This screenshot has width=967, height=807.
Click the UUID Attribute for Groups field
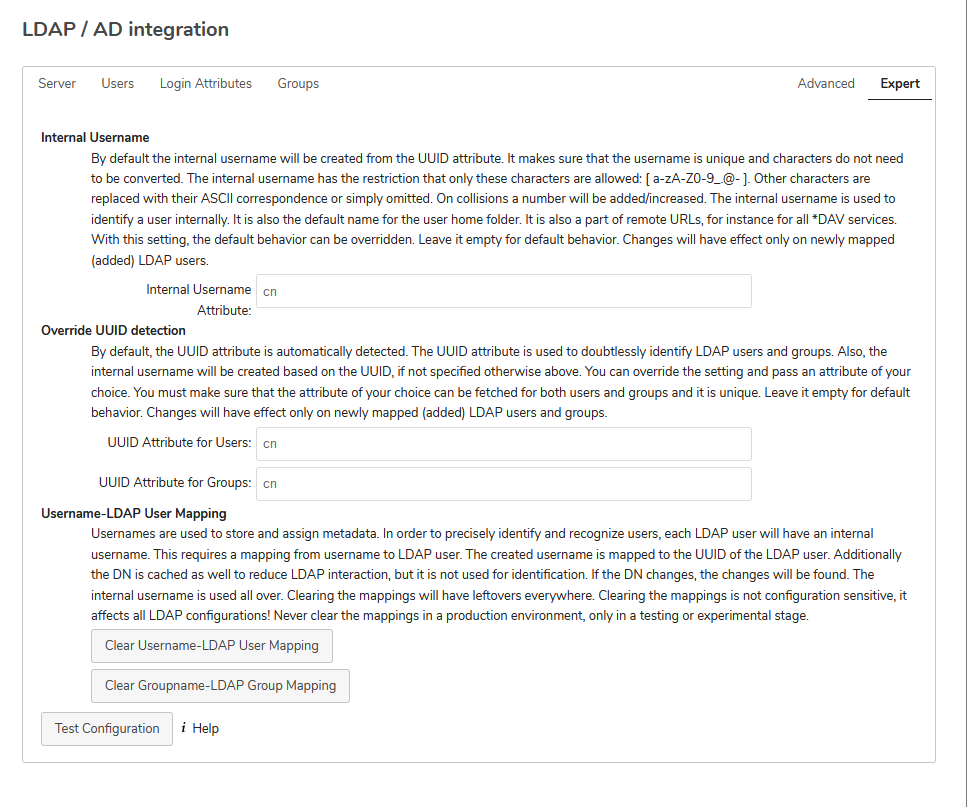click(503, 483)
